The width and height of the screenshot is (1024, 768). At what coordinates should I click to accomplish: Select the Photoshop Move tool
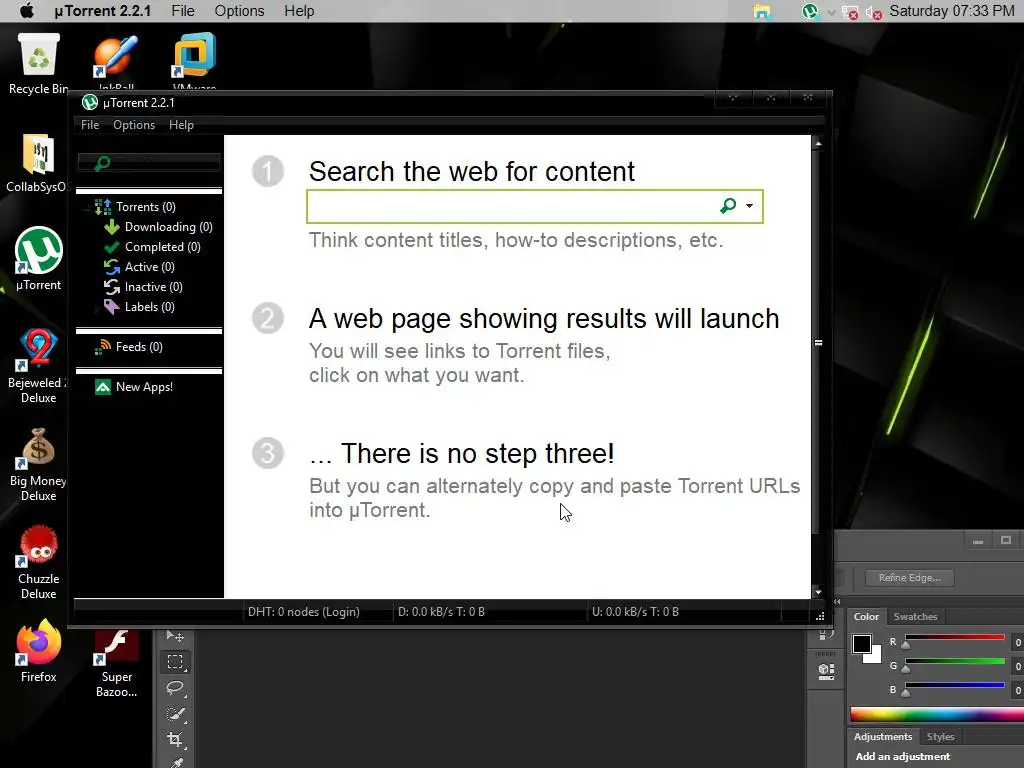click(175, 636)
